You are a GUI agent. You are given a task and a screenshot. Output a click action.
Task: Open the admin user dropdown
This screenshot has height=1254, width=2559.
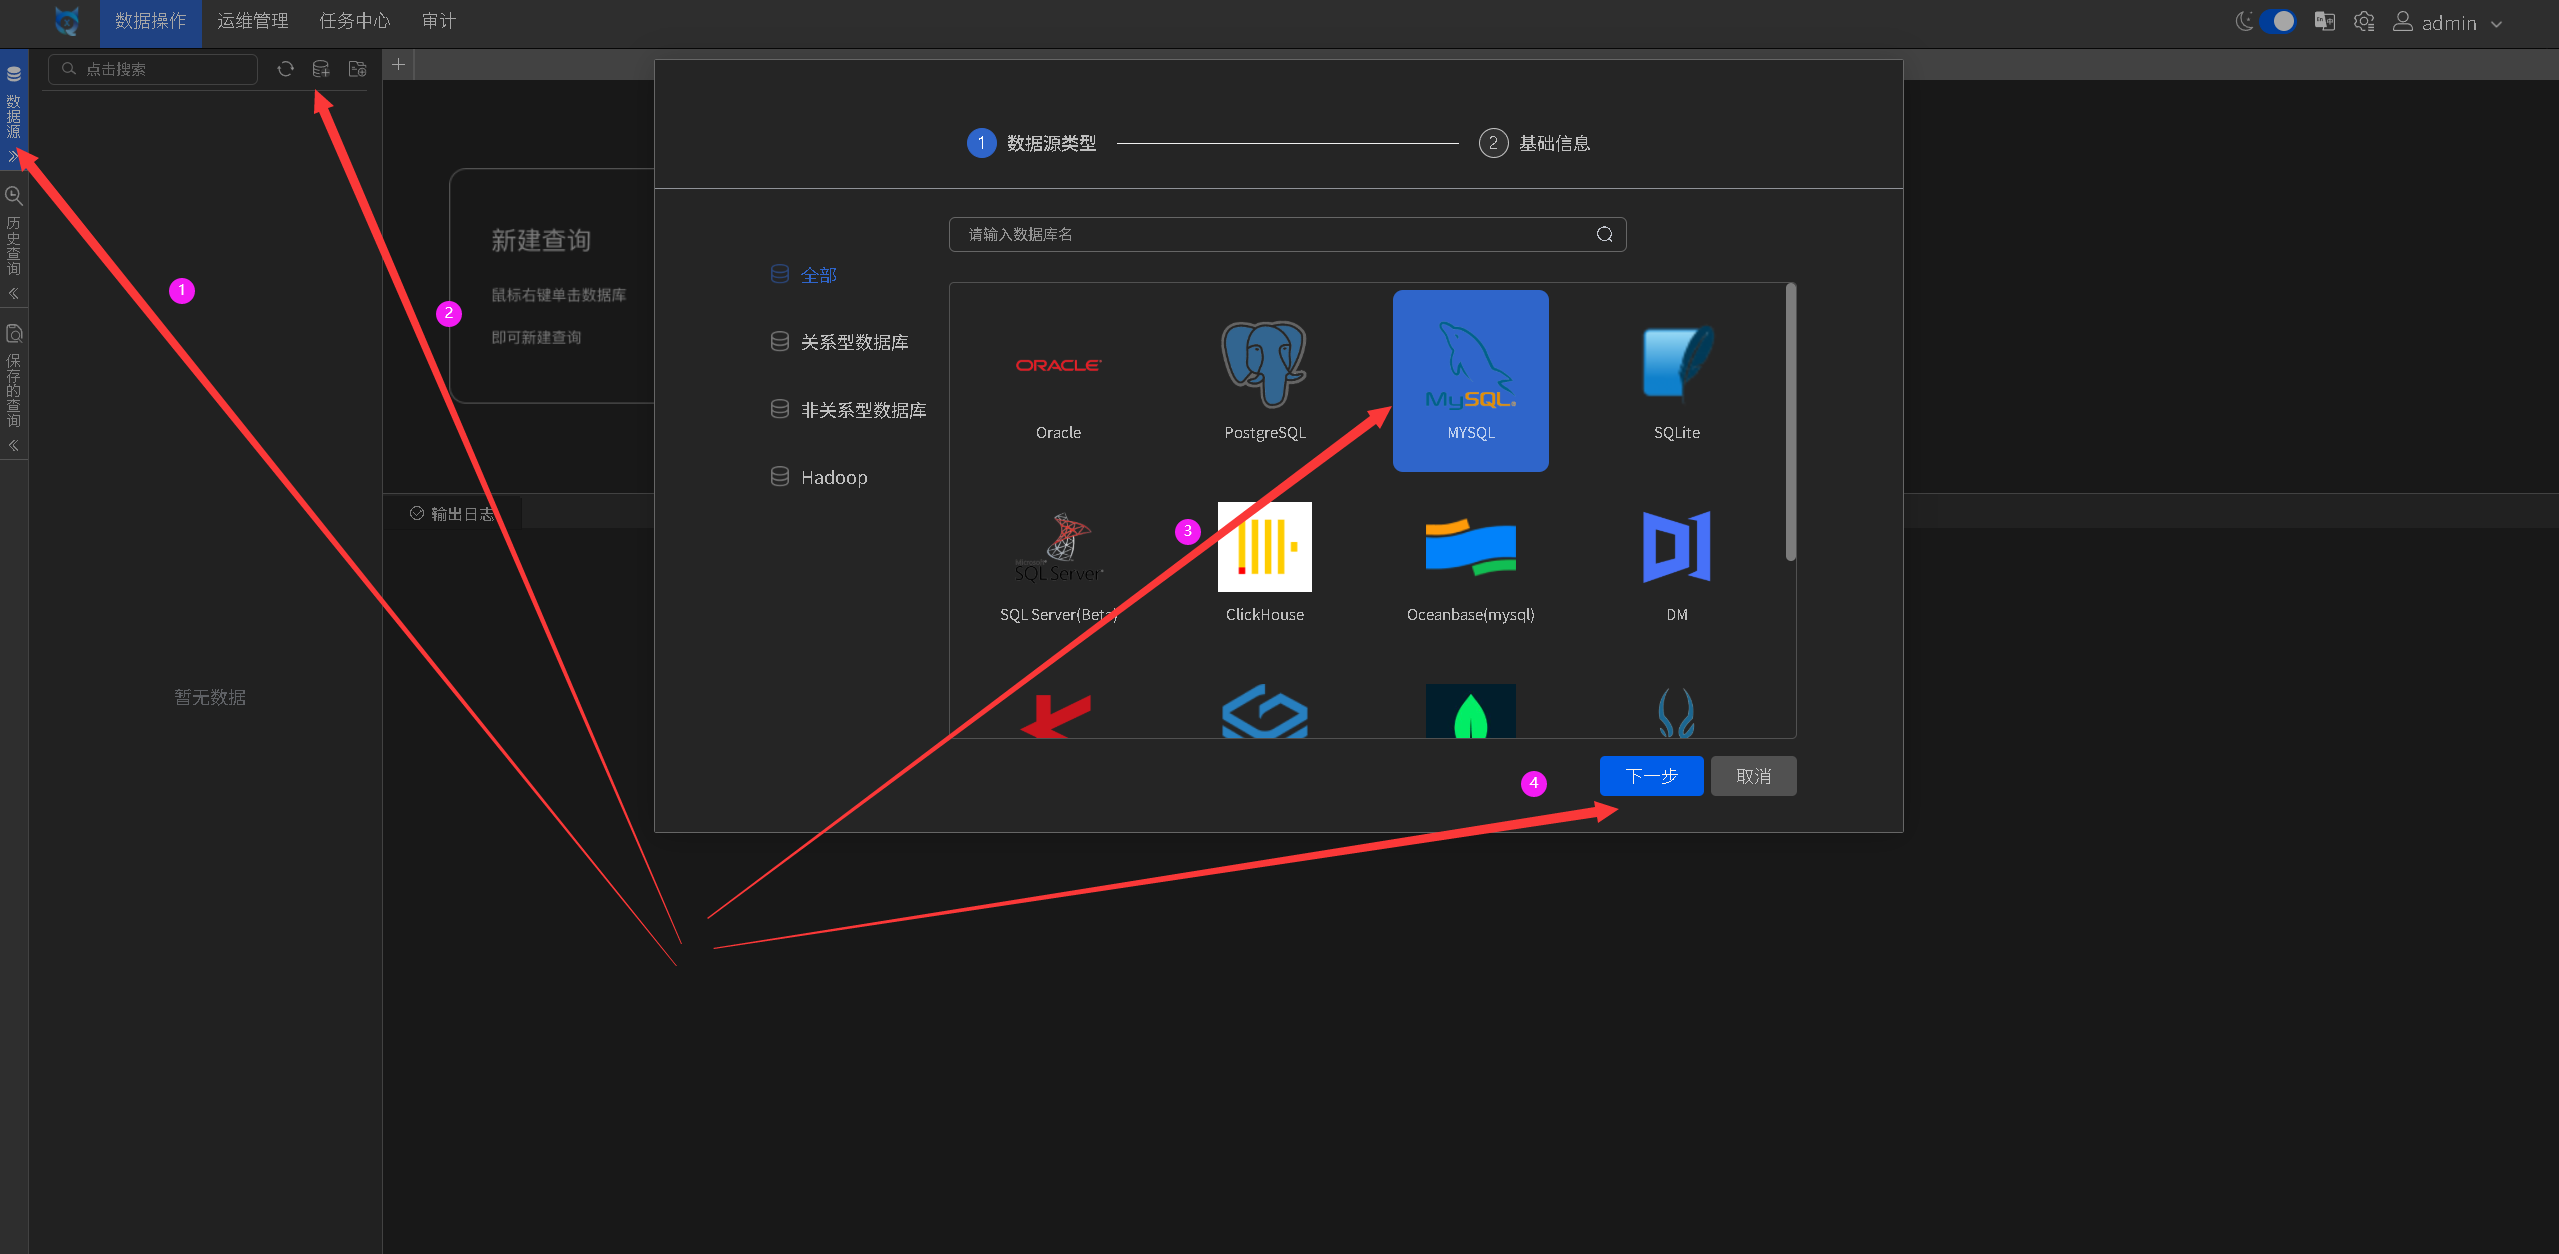coord(2448,23)
